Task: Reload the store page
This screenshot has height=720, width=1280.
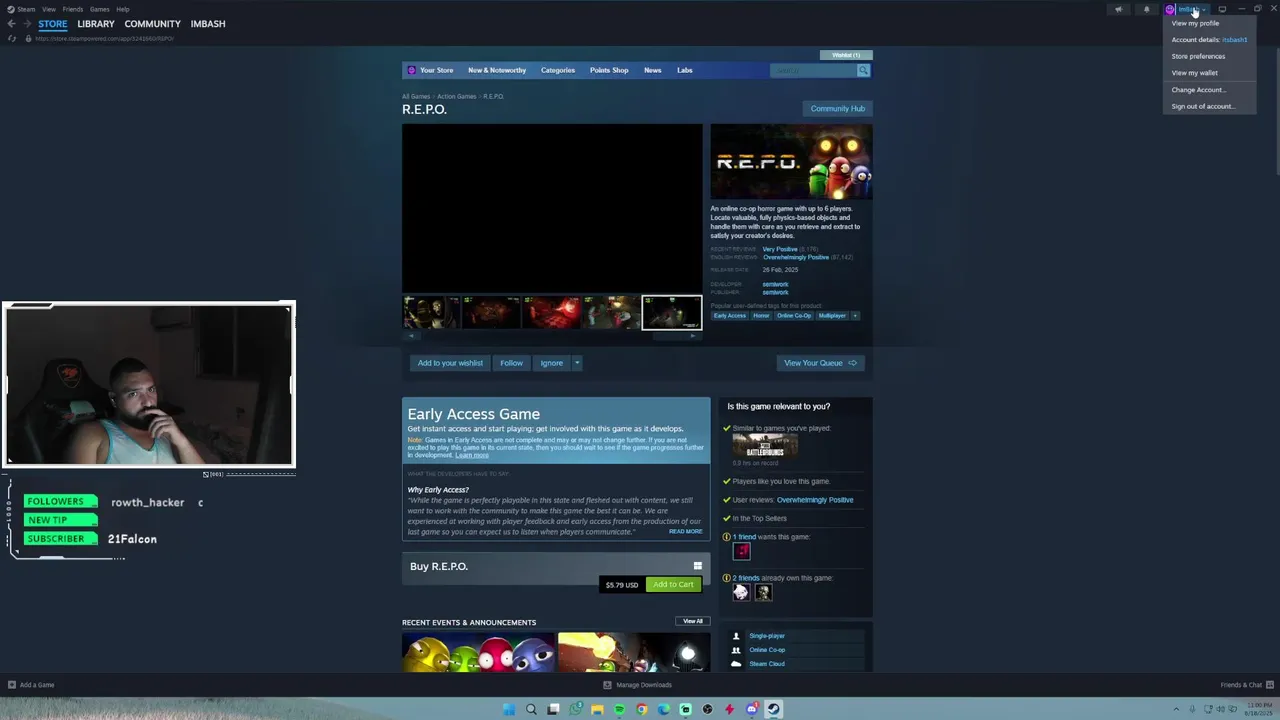Action: click(x=12, y=38)
